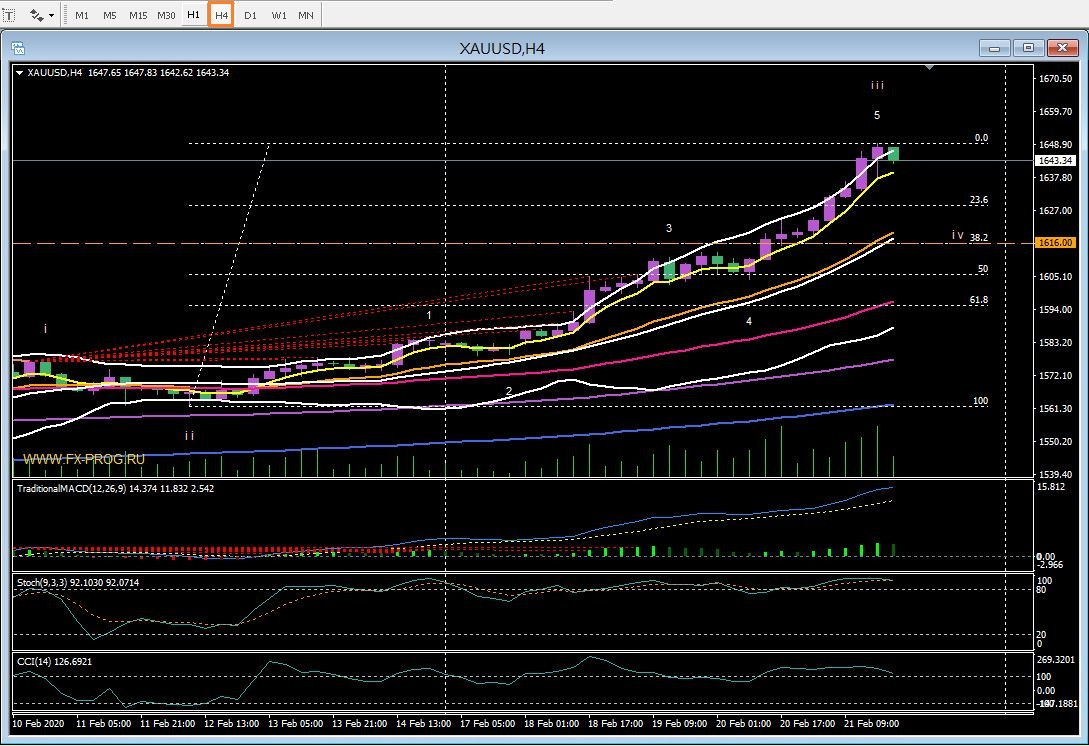This screenshot has height=746, width=1089.
Task: Switch to M1 timeframe
Action: 82,16
